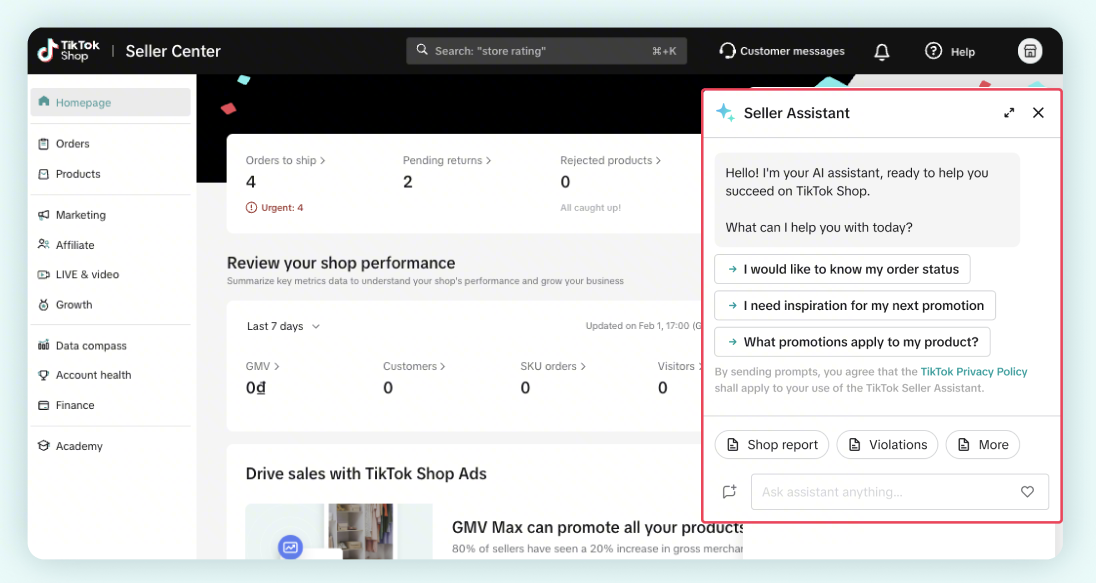Click the Data compass chart icon
The width and height of the screenshot is (1096, 583).
click(x=43, y=345)
